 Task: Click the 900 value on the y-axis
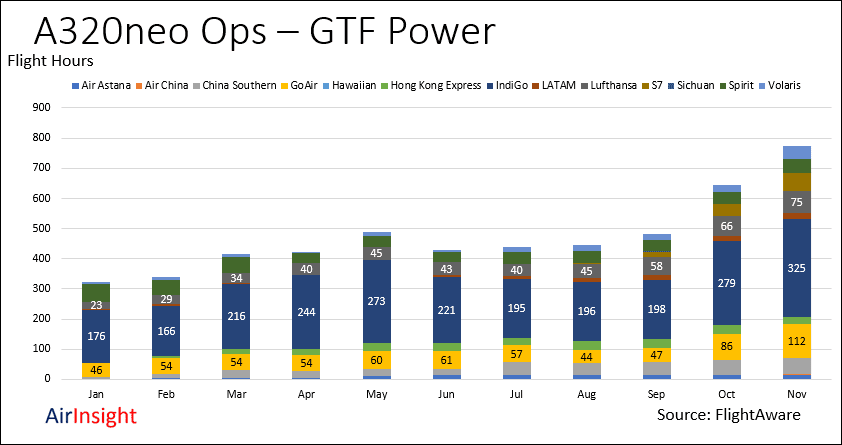coord(41,107)
